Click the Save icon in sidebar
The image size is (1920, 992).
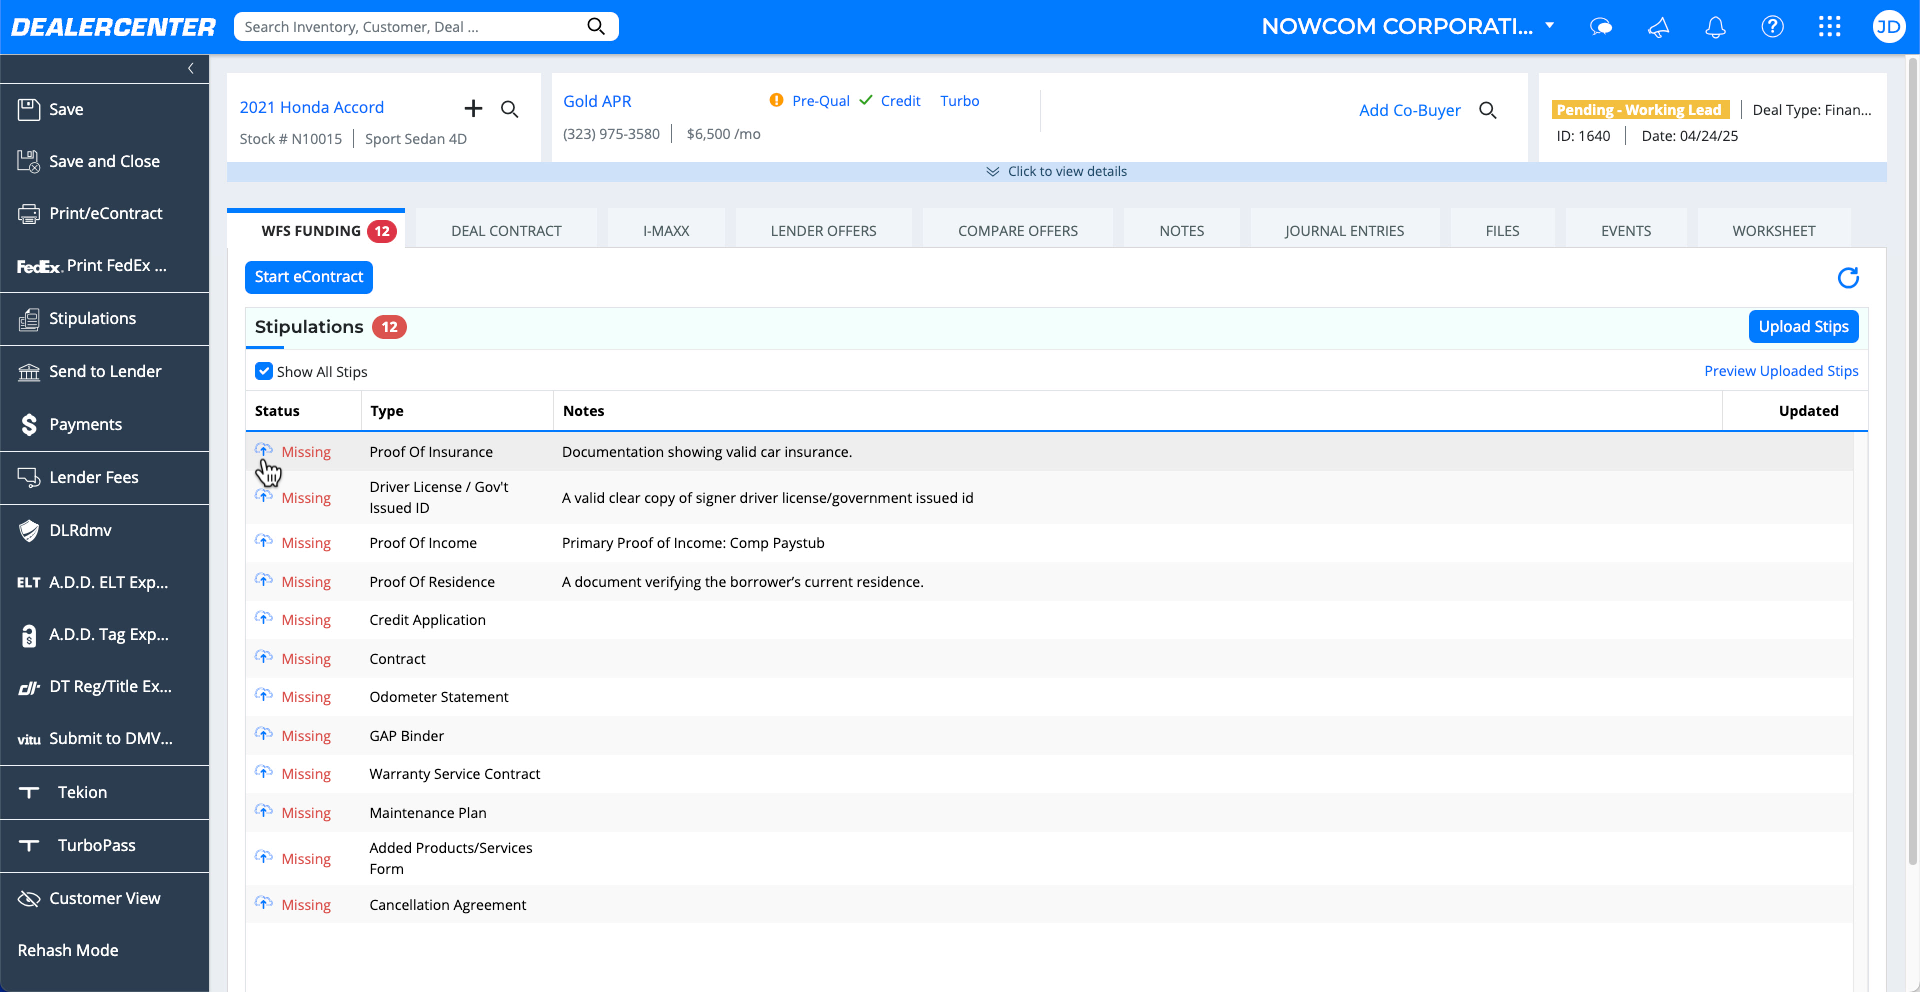point(29,109)
